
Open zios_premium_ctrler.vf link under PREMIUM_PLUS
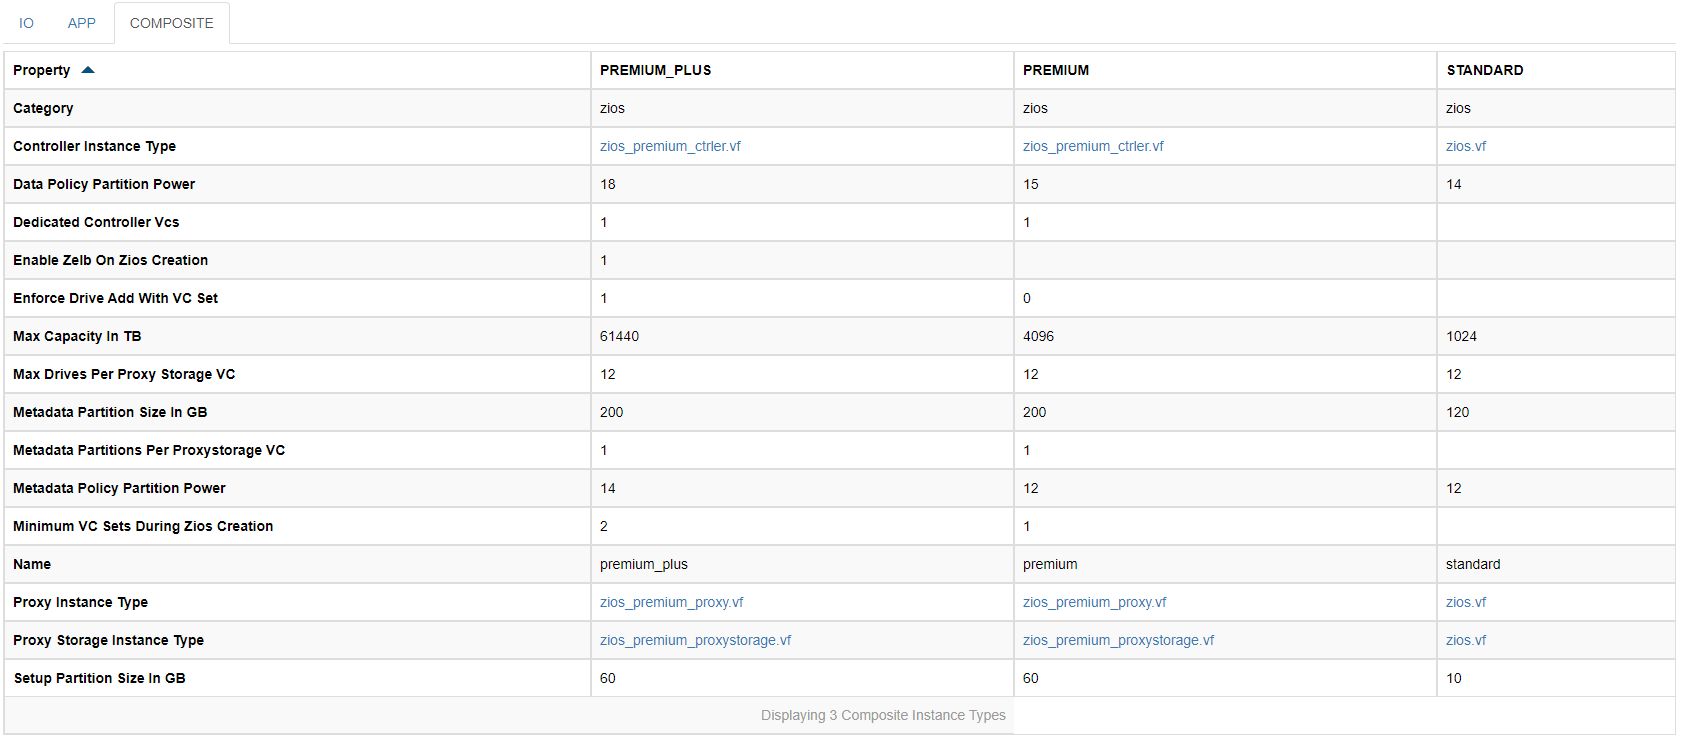point(670,146)
